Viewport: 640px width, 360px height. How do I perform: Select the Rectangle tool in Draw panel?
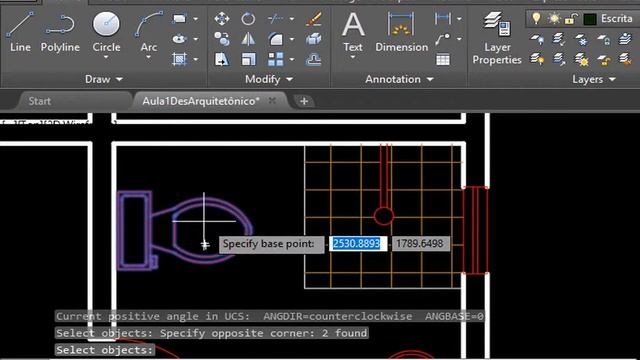coord(179,19)
